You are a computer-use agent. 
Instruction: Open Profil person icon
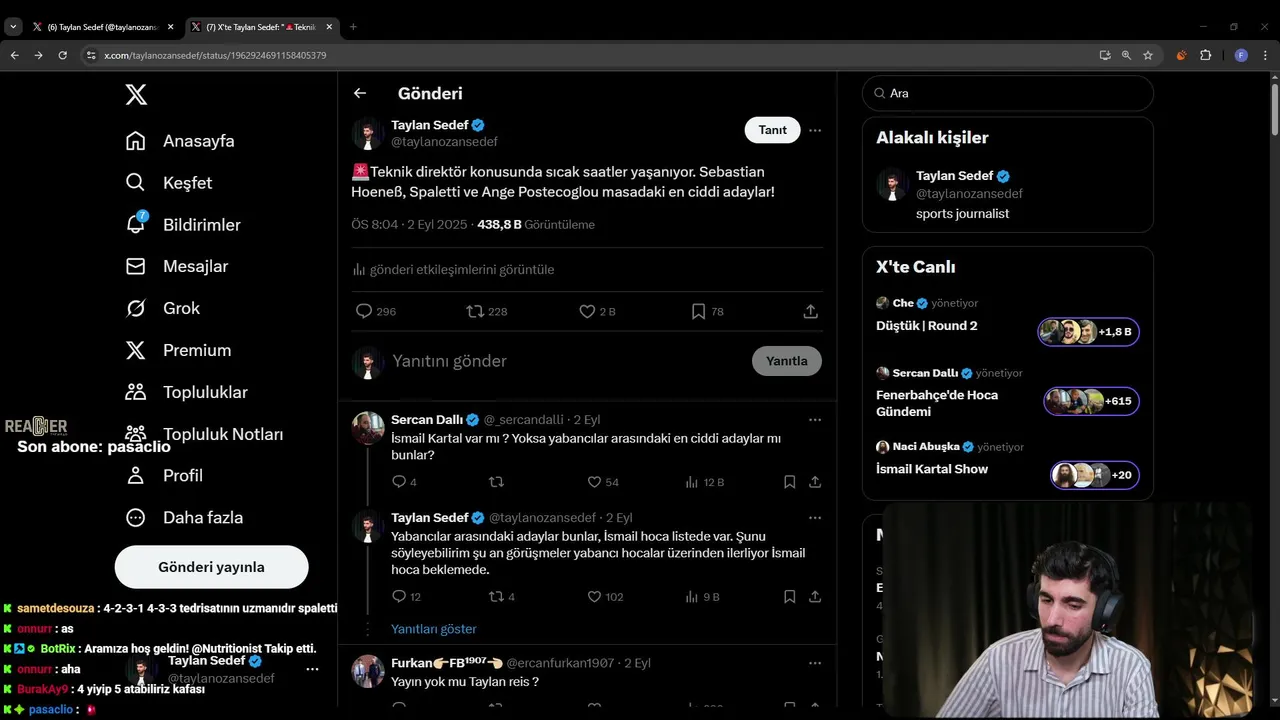click(x=136, y=476)
